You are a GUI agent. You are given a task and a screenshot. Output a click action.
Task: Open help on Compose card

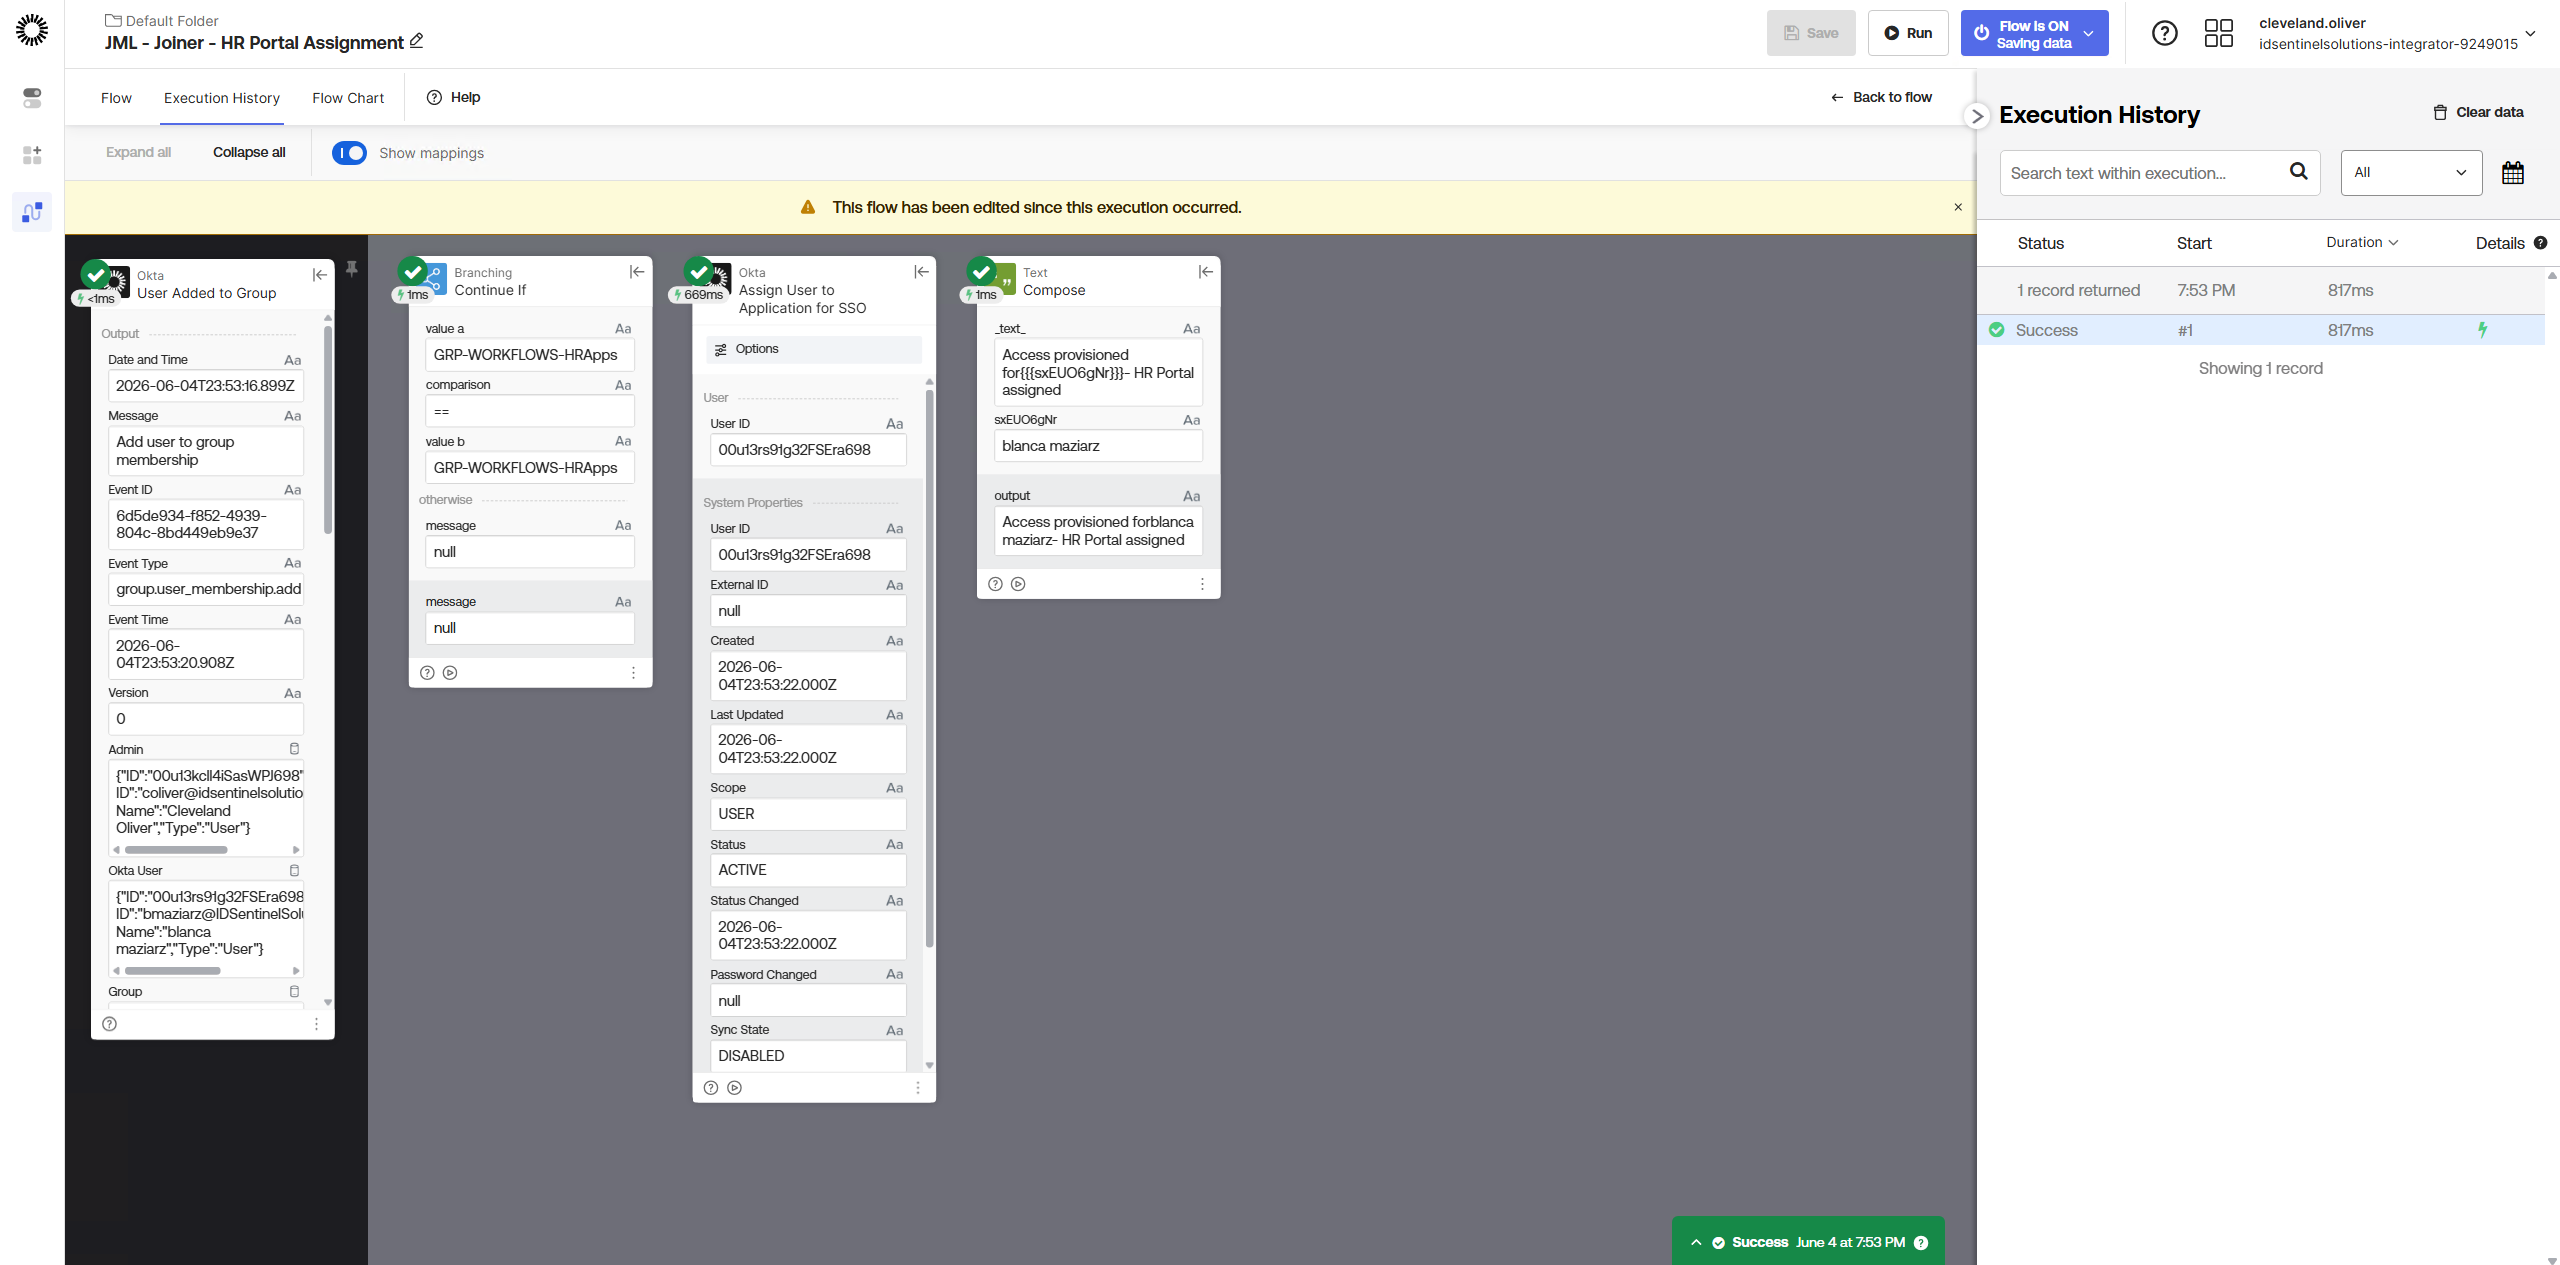pos(995,584)
